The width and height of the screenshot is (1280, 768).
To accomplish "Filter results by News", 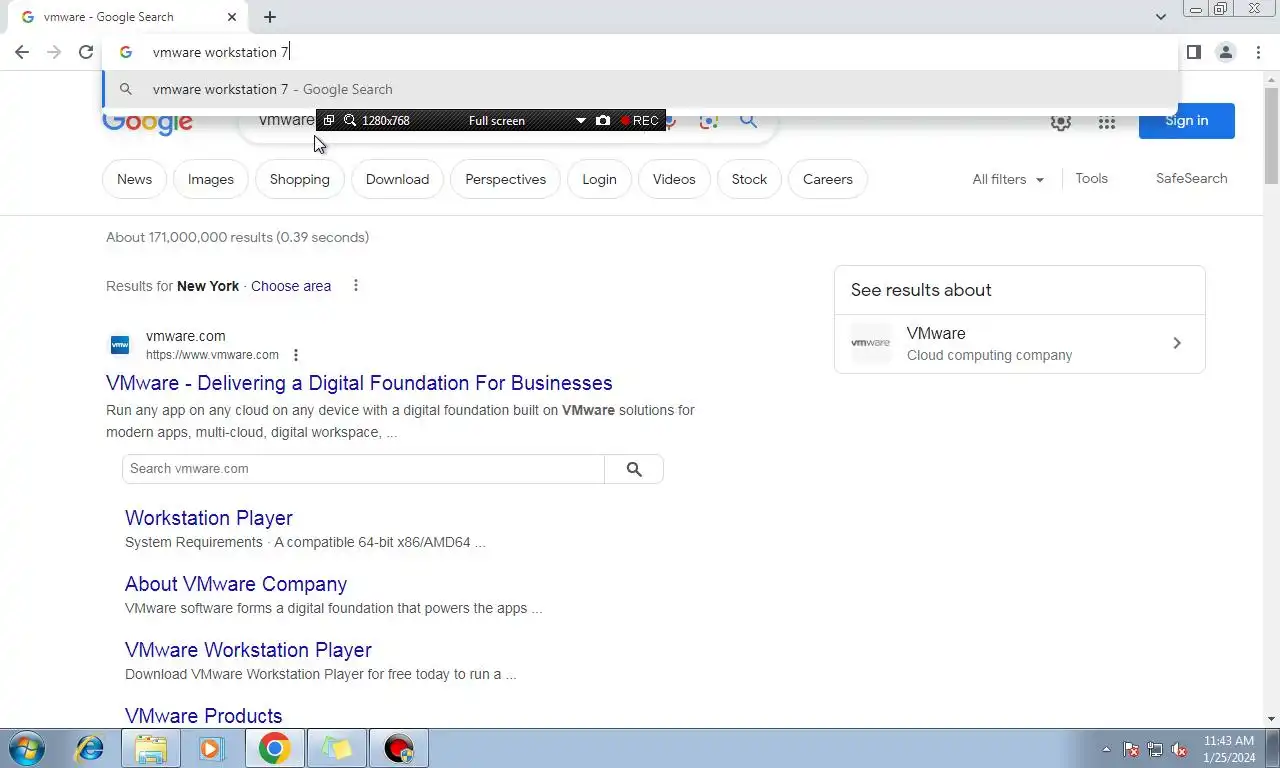I will click(x=134, y=179).
